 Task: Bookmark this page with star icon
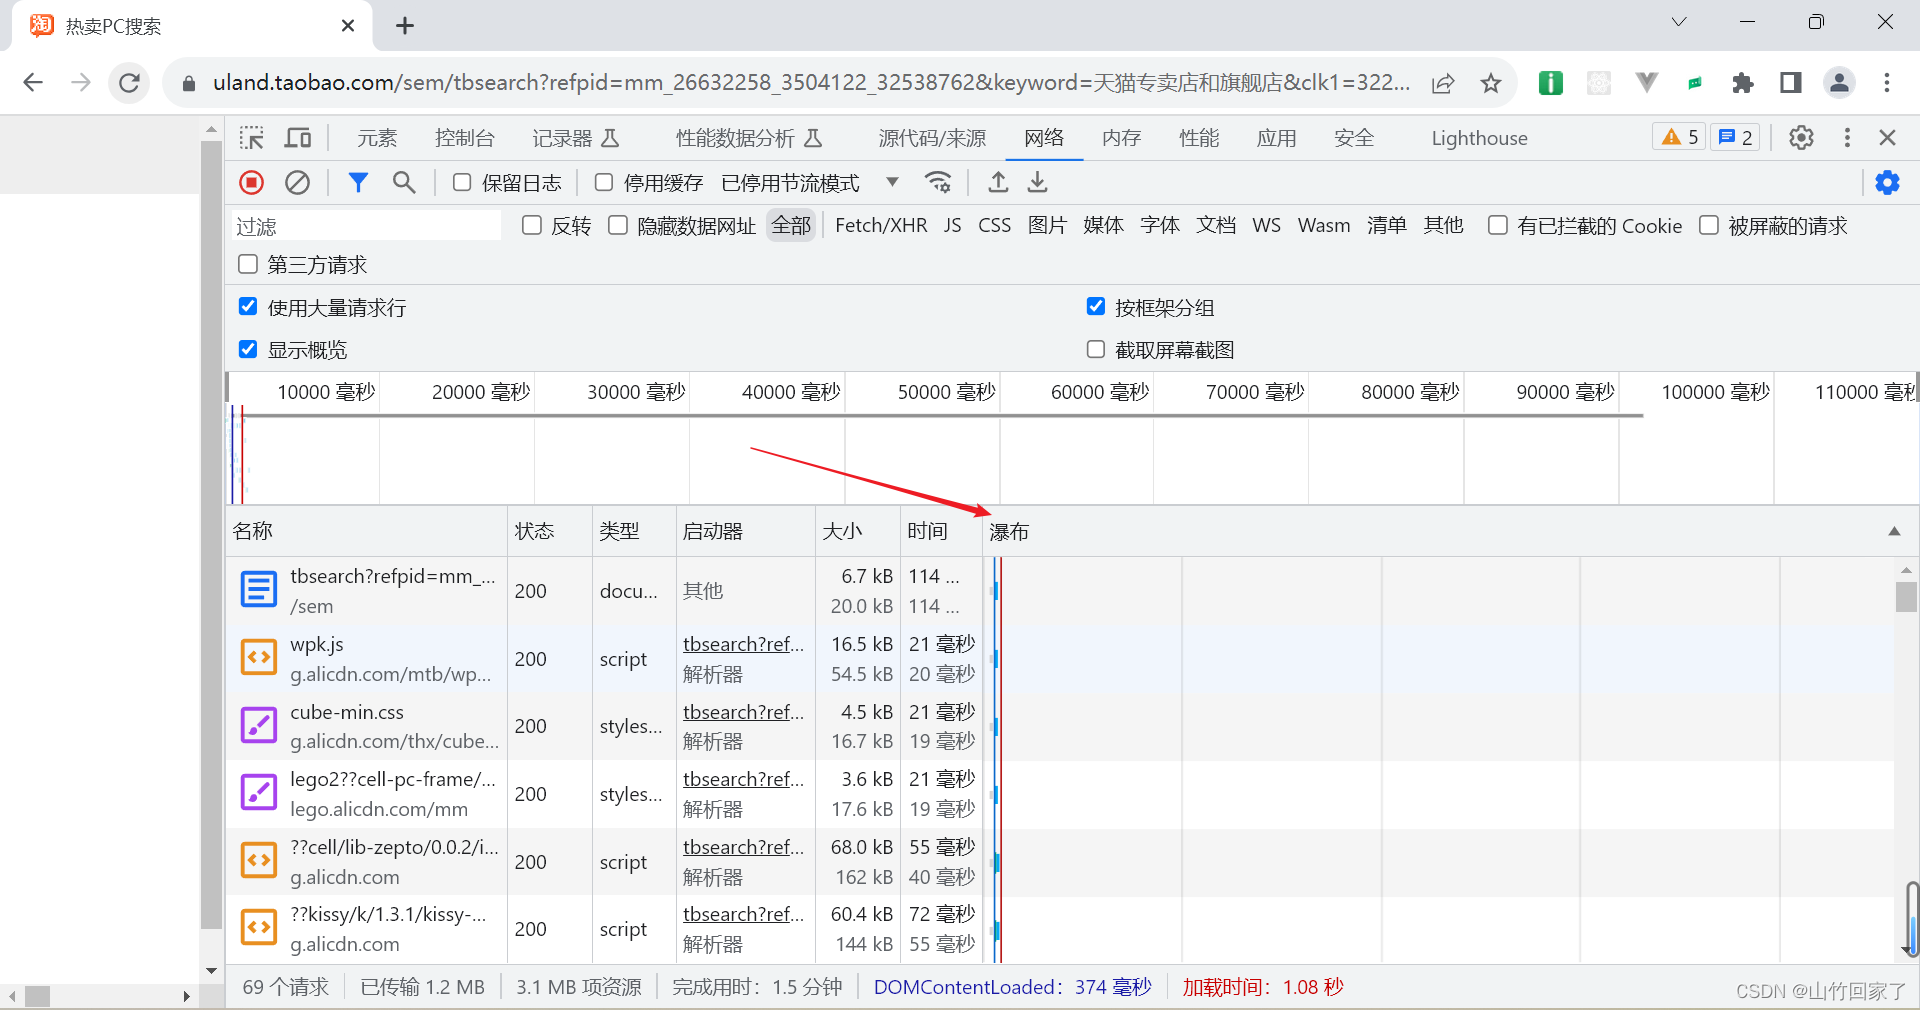pyautogui.click(x=1491, y=83)
